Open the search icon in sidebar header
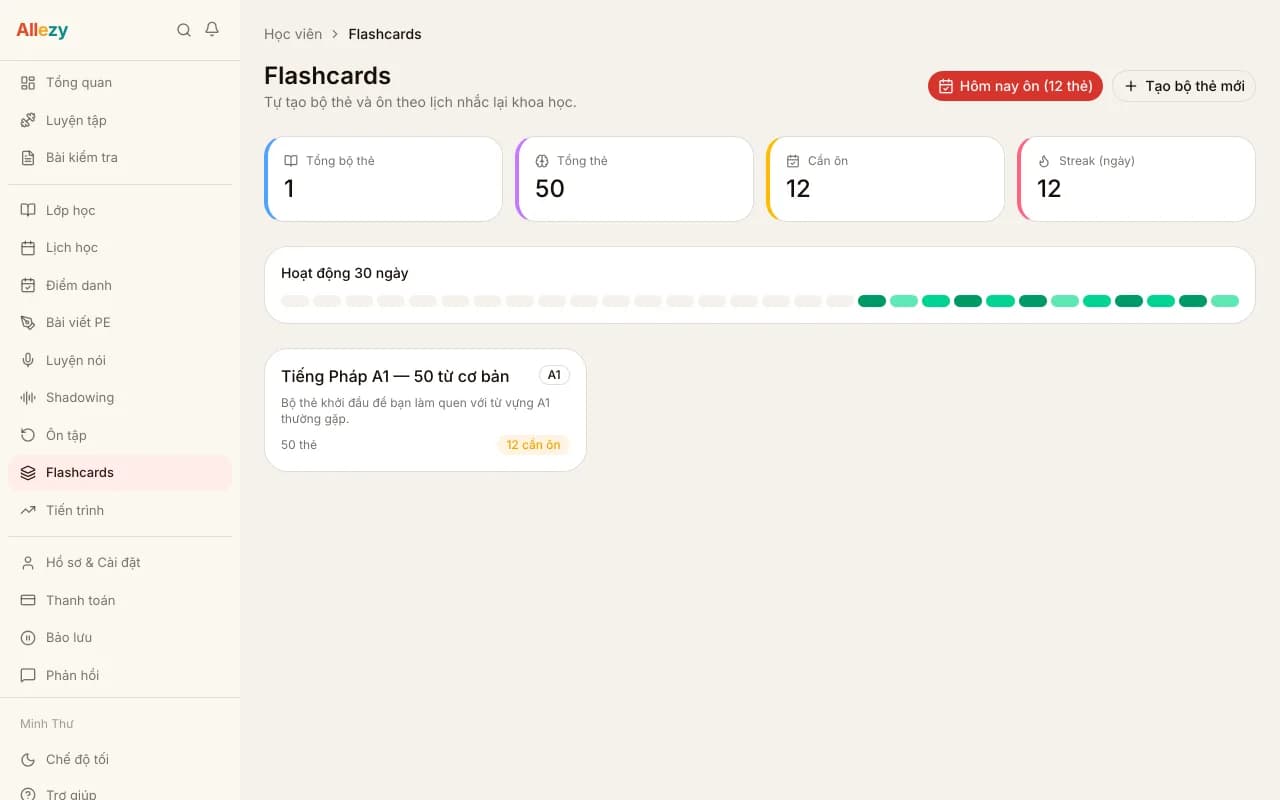Screen dimensions: 1280x800 point(184,30)
